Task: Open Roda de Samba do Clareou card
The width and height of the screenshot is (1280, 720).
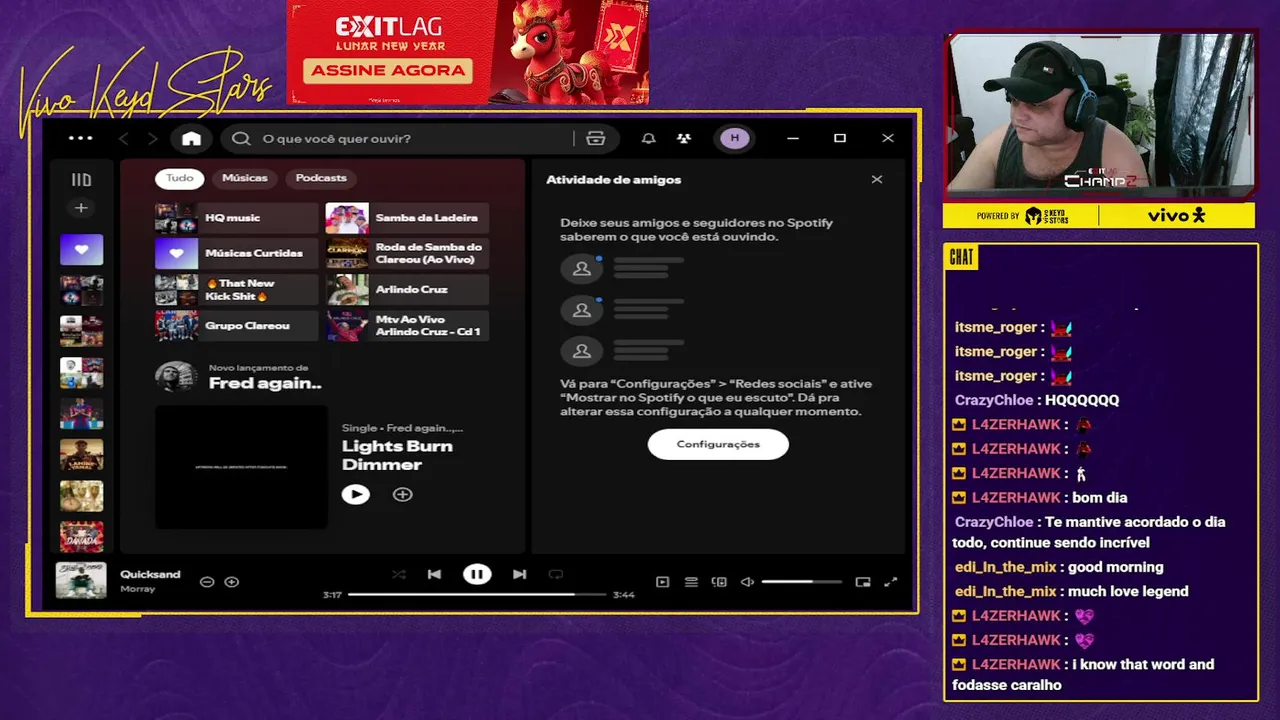Action: 407,254
